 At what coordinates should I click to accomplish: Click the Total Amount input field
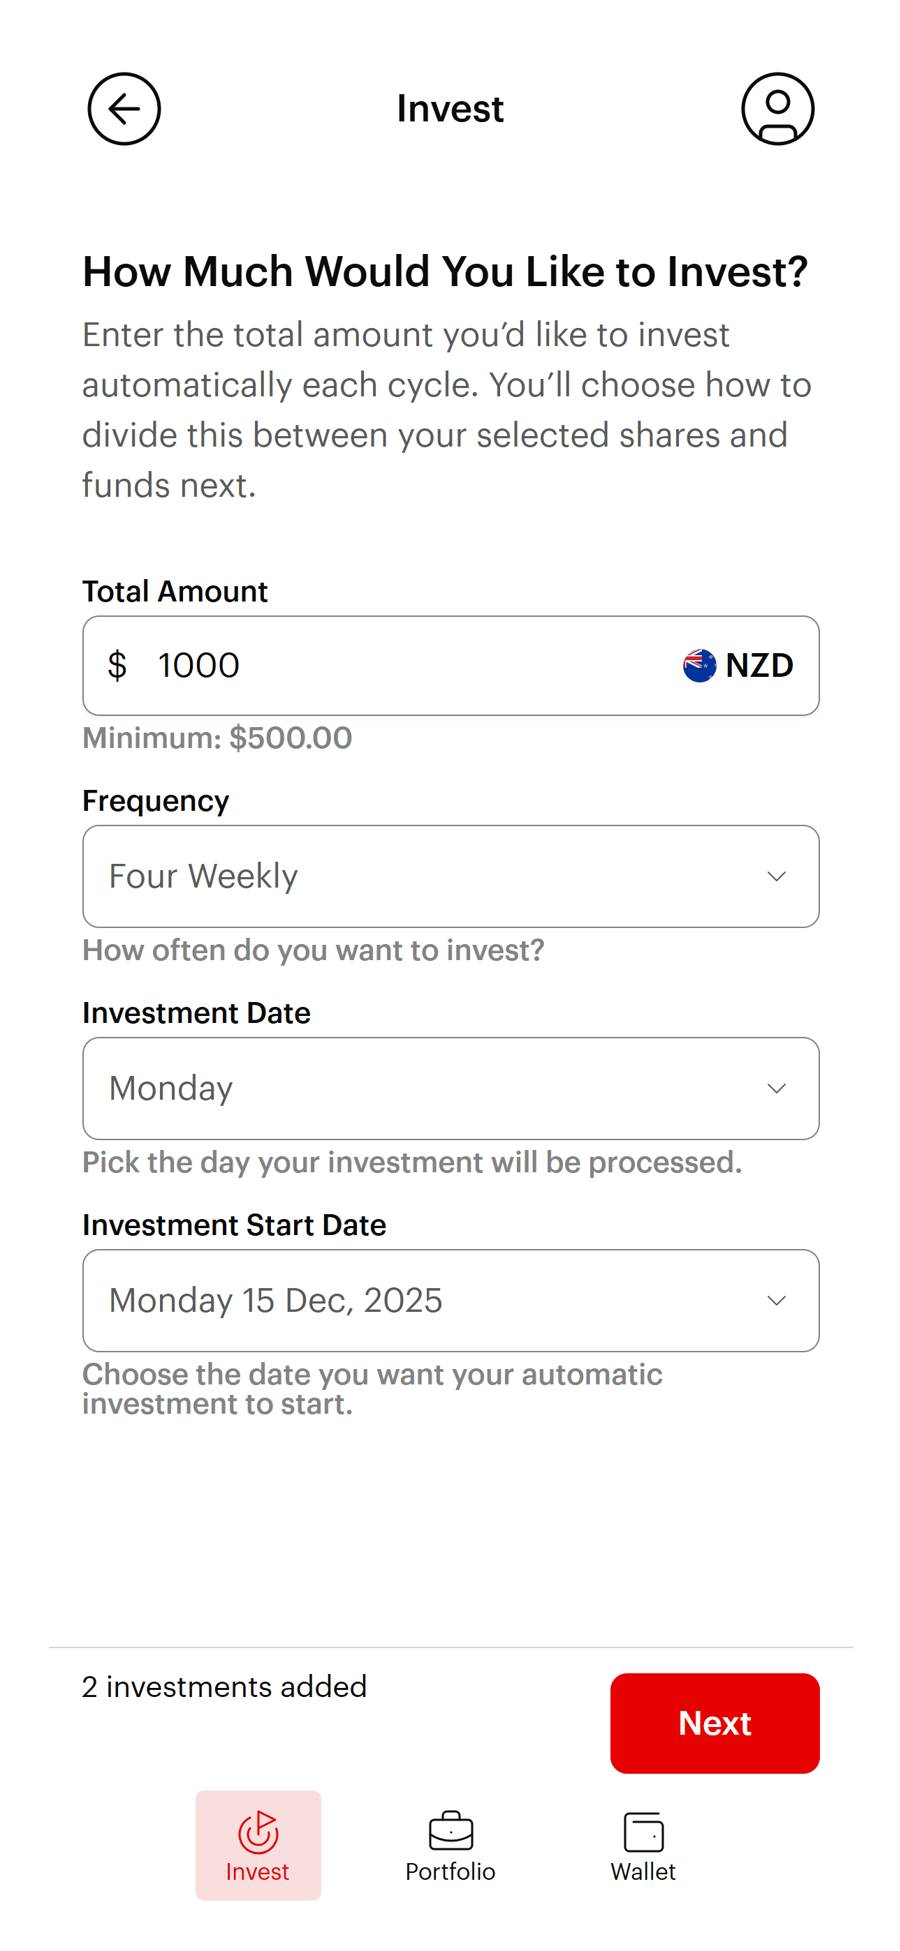pos(400,665)
